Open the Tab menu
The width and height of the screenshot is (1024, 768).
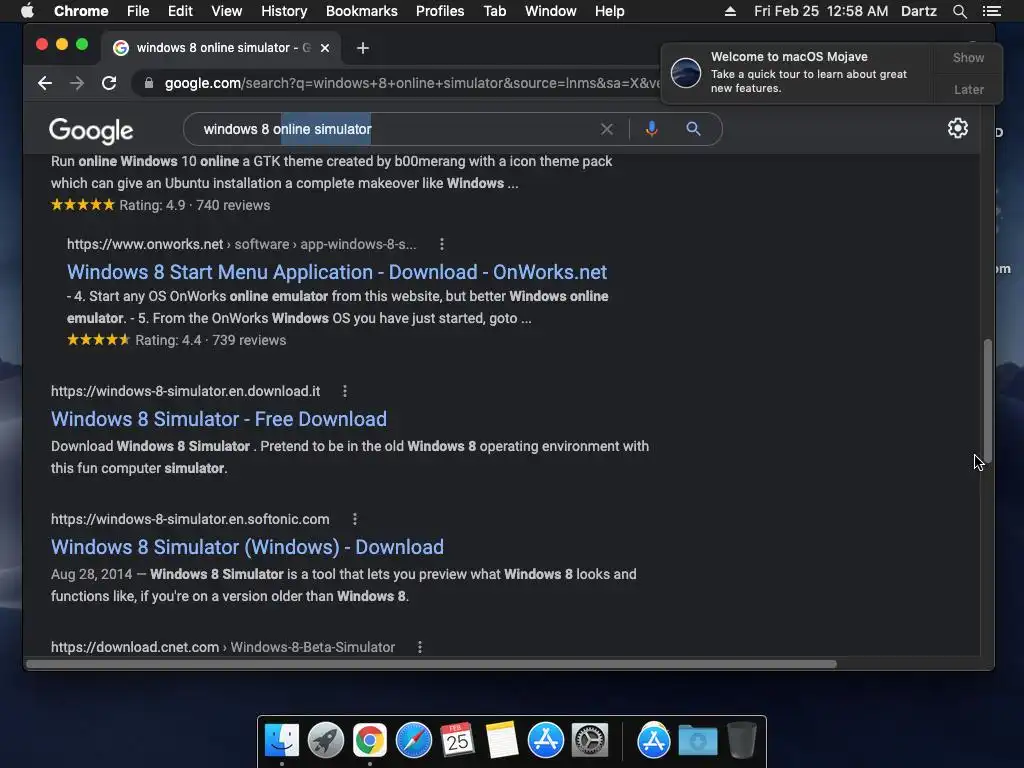[x=495, y=11]
